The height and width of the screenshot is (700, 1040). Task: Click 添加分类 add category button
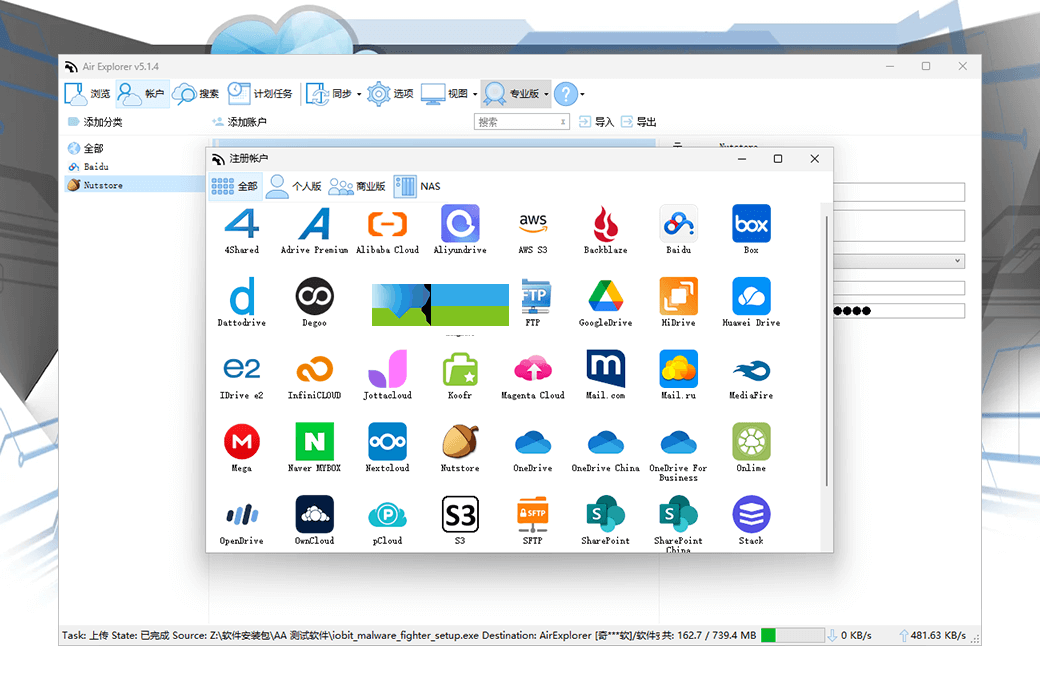[95, 122]
